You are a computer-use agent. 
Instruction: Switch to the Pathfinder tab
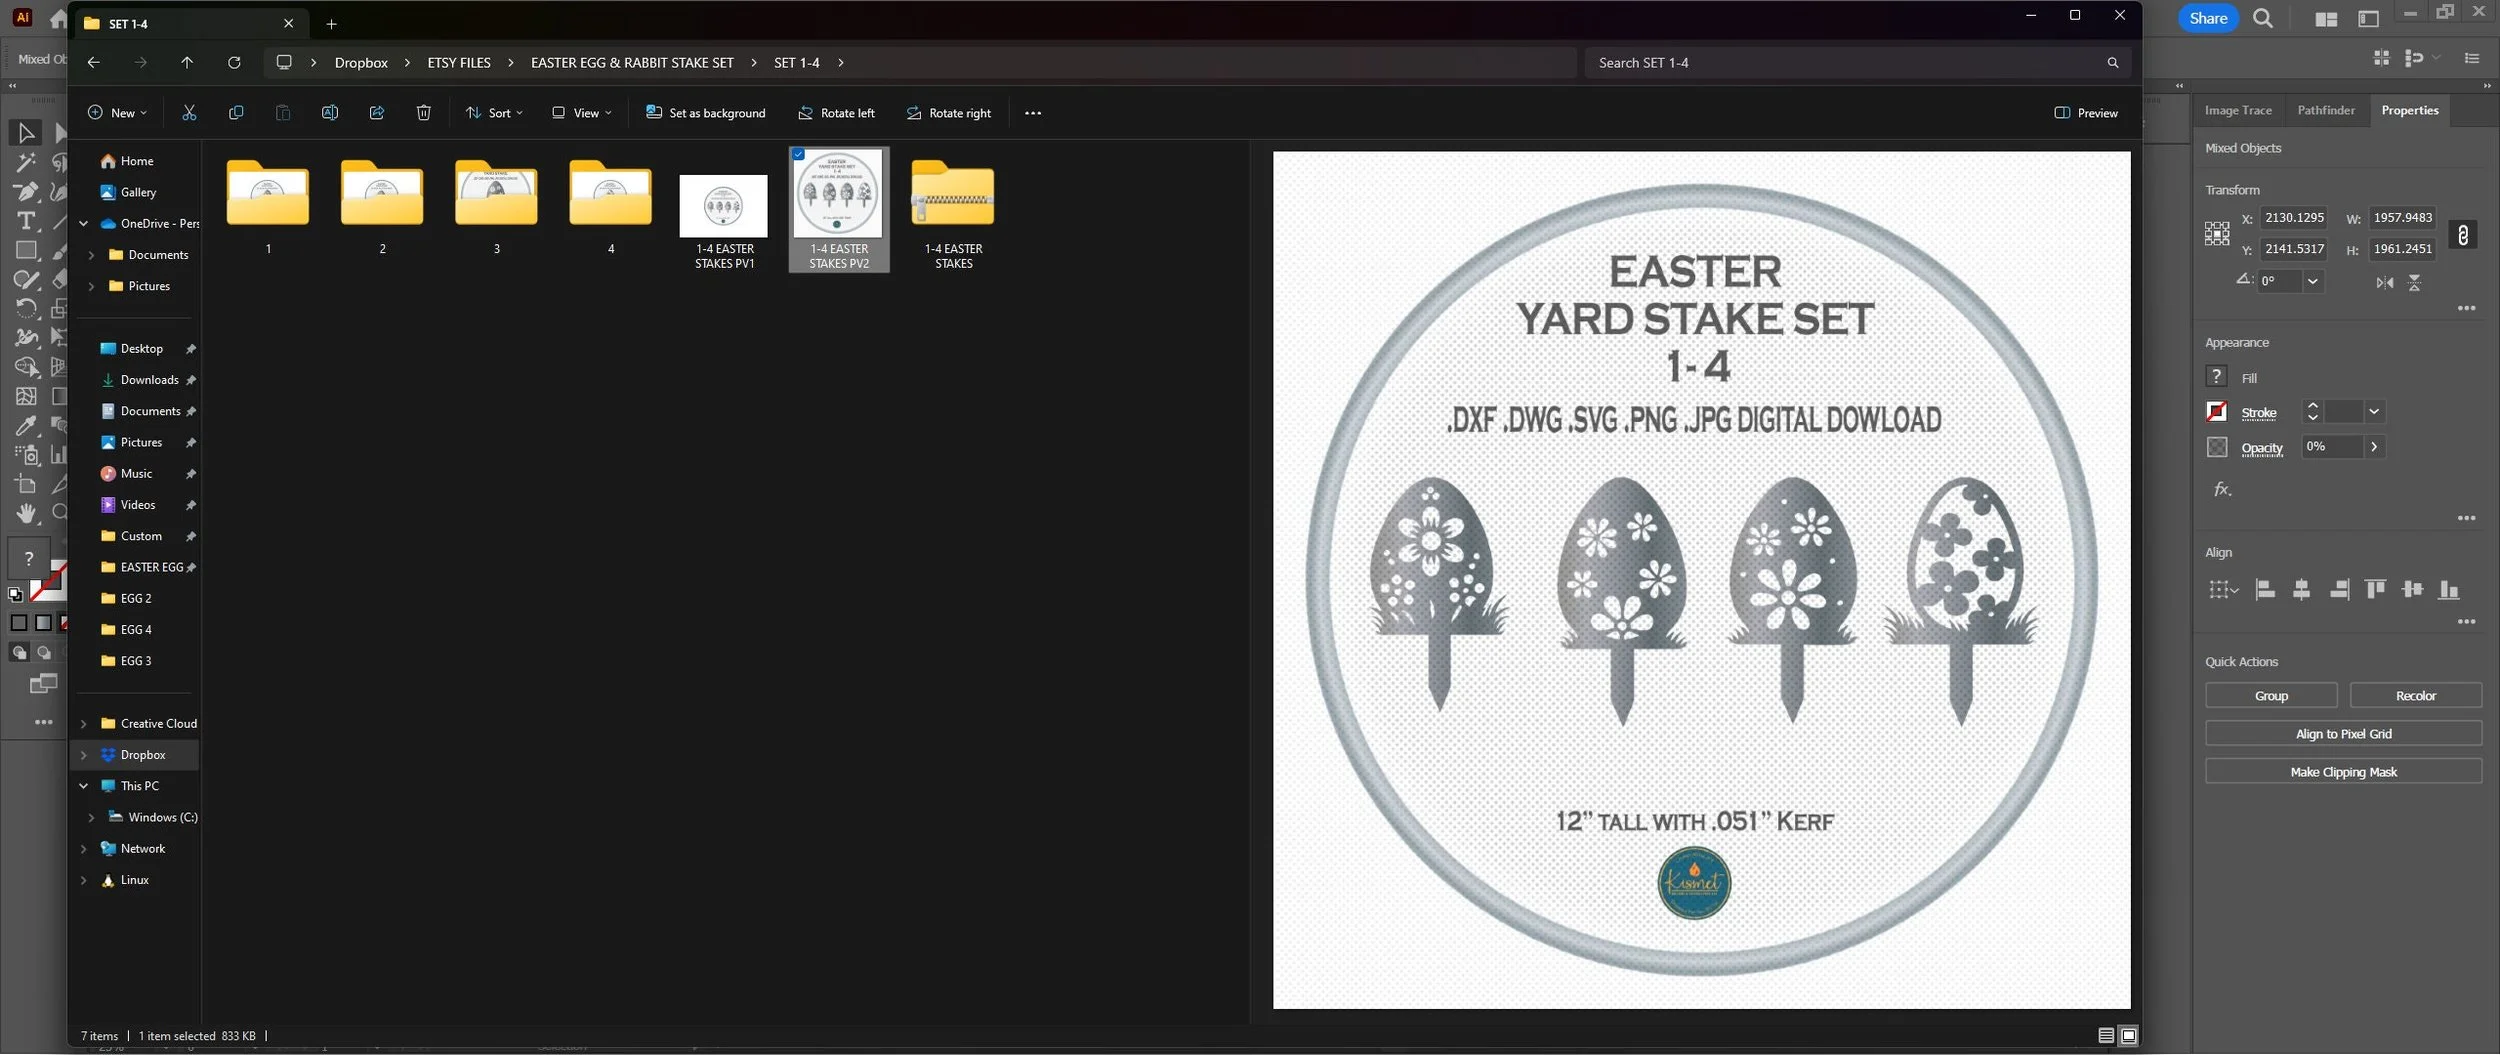[2326, 110]
